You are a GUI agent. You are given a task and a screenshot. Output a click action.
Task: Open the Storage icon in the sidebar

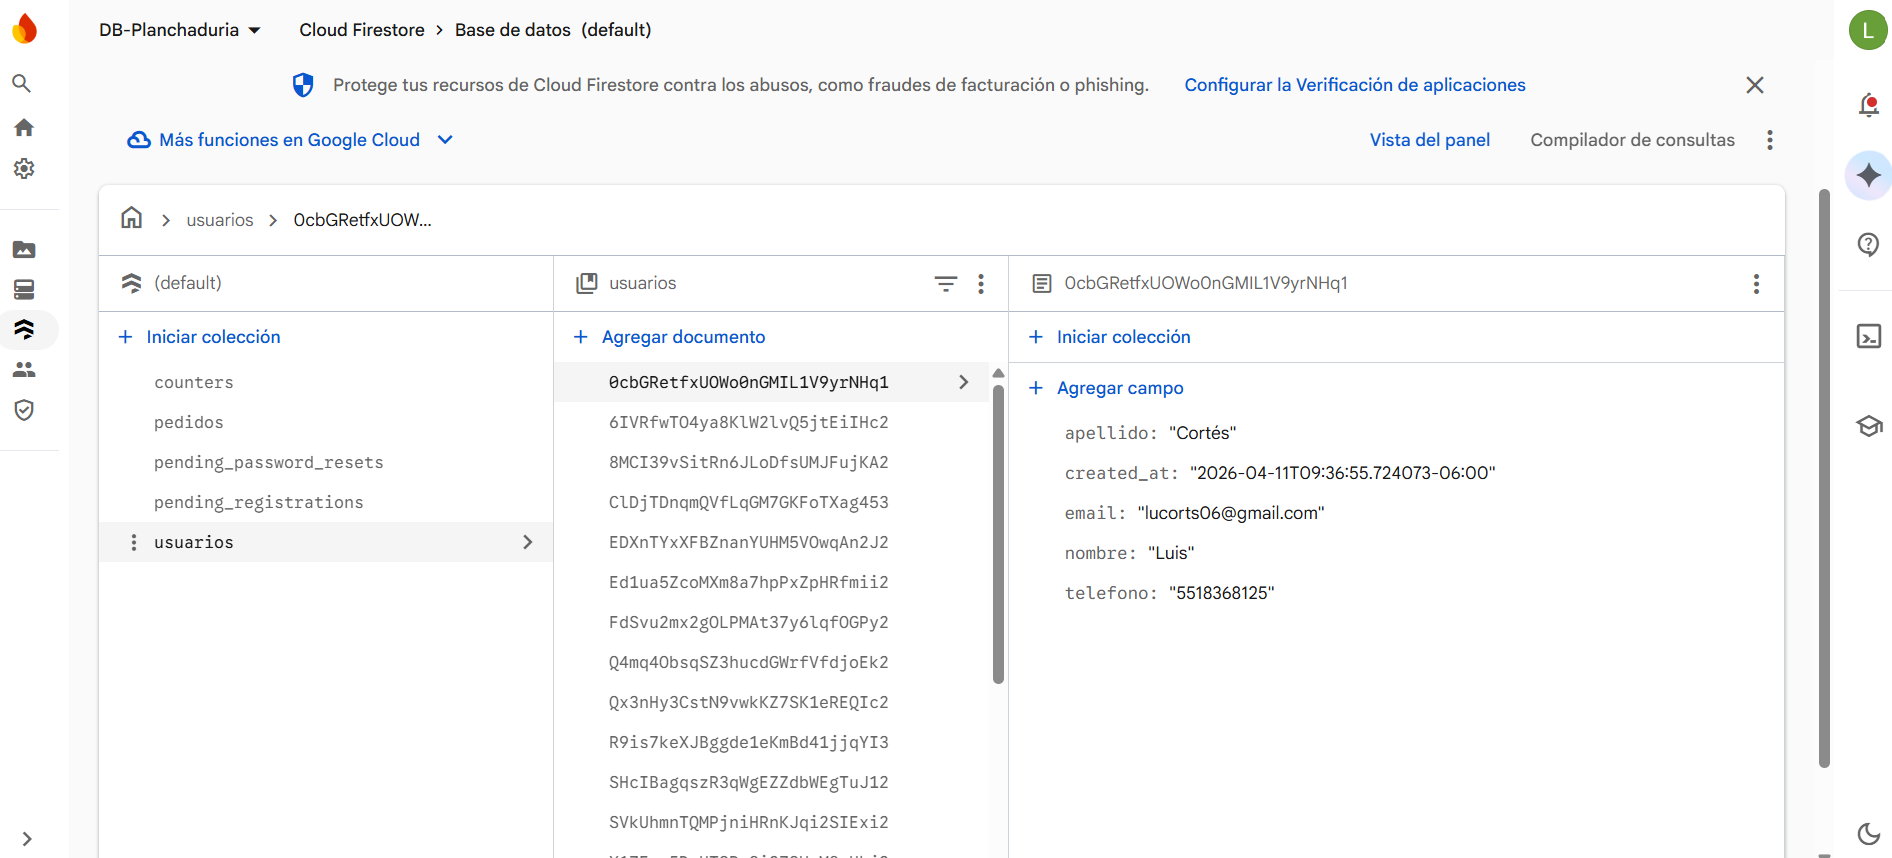pos(24,249)
